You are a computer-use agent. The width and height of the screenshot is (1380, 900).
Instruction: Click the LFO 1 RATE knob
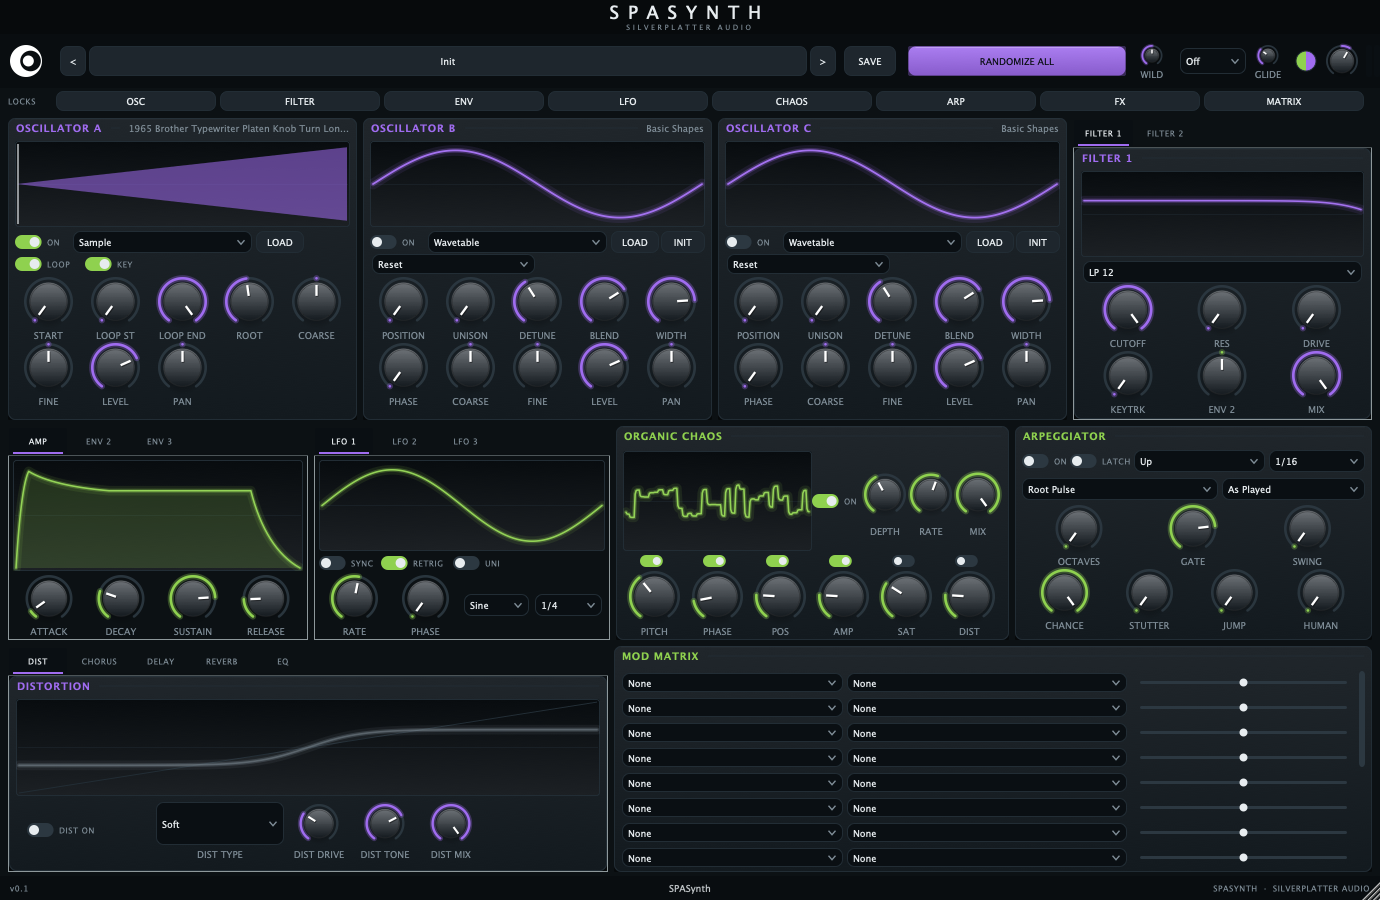[354, 598]
